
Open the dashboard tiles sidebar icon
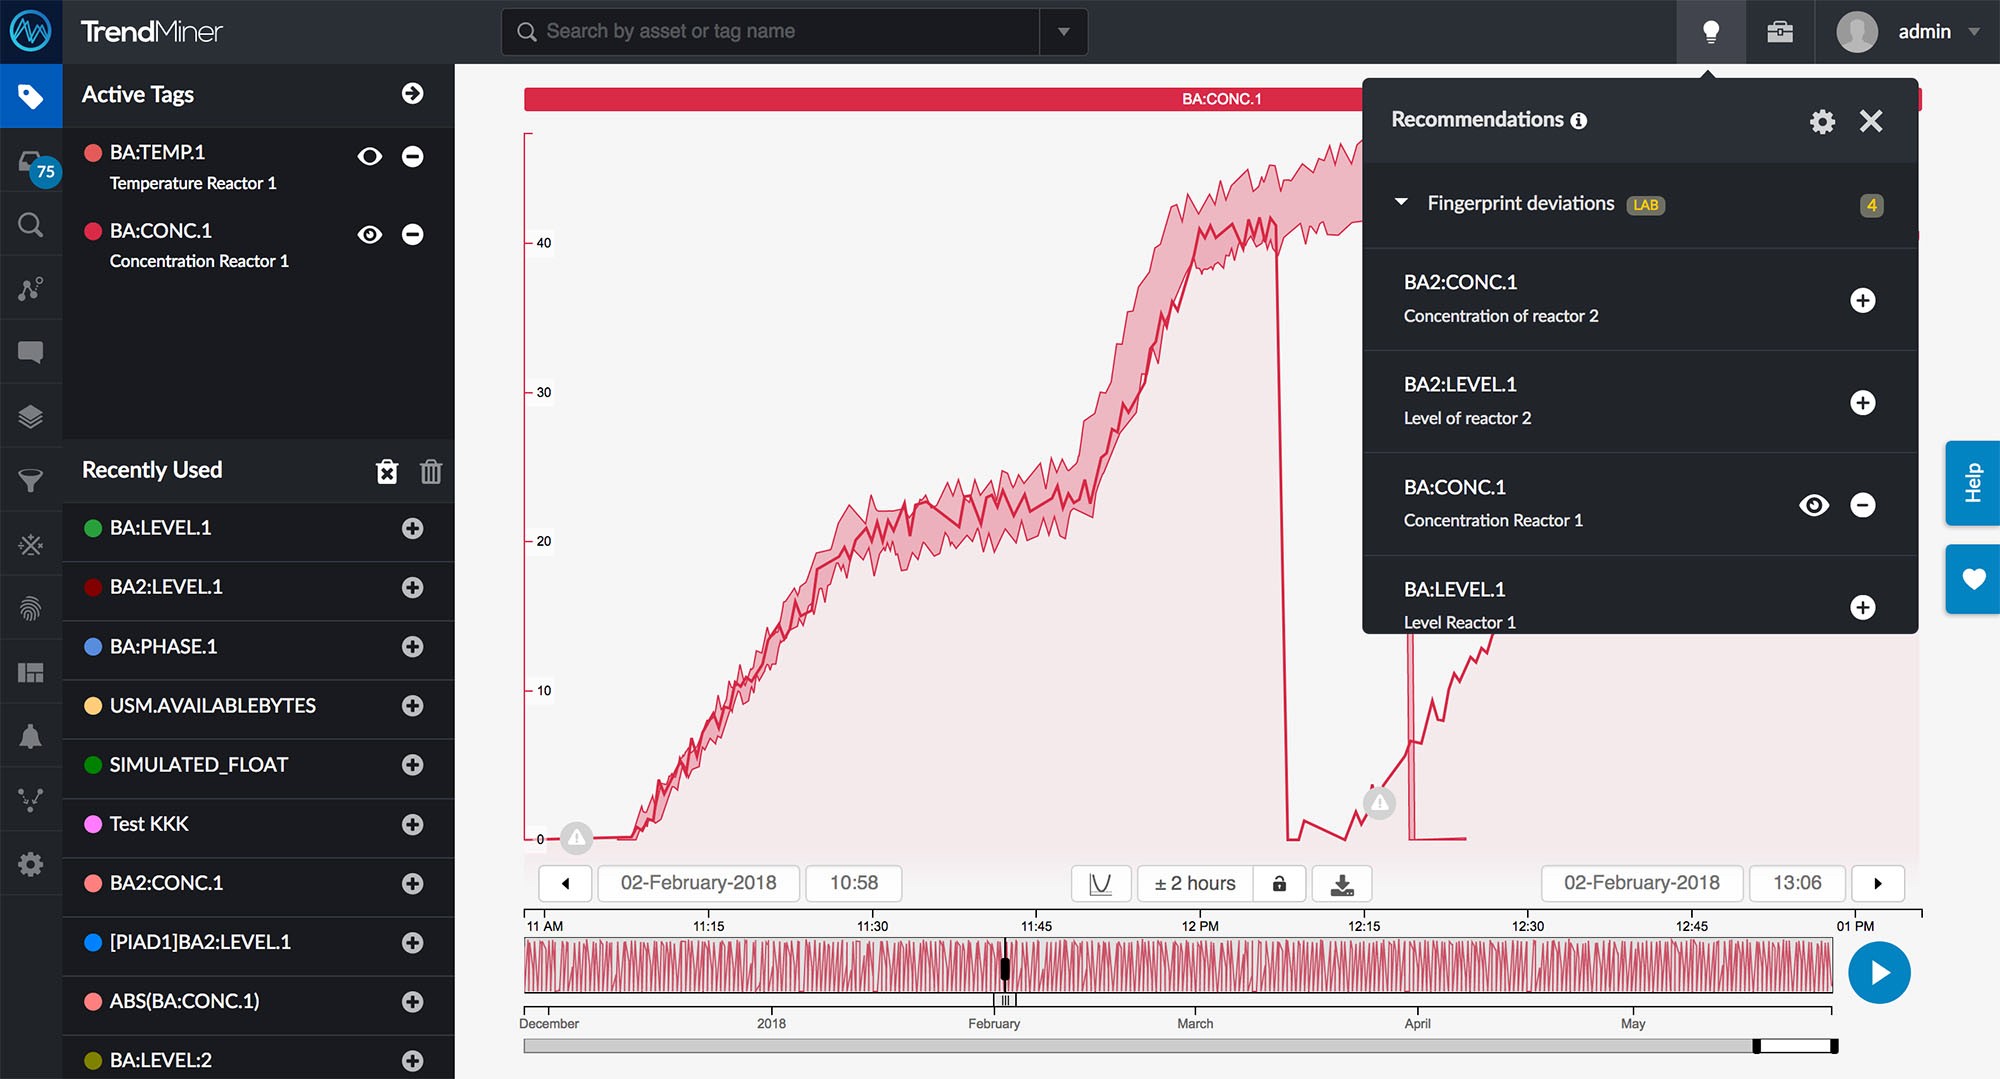click(x=31, y=672)
